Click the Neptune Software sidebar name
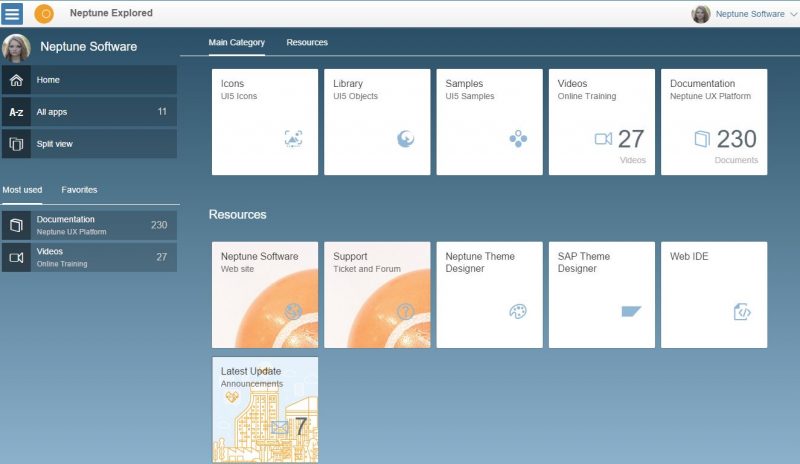 [x=89, y=47]
